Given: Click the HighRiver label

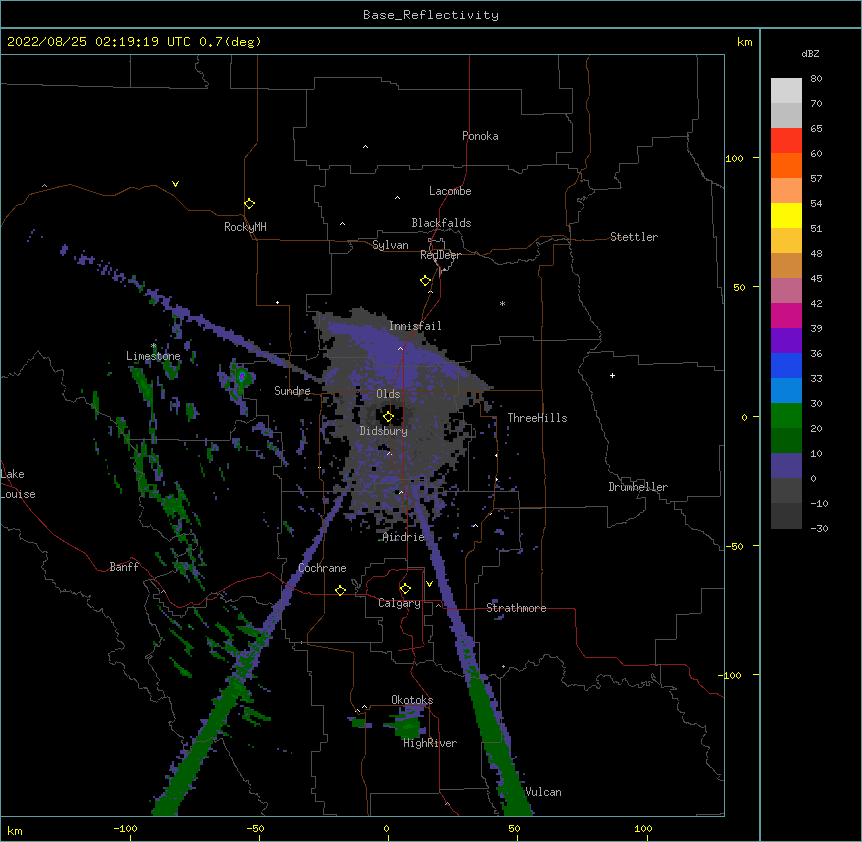Looking at the screenshot, I should click(429, 743).
